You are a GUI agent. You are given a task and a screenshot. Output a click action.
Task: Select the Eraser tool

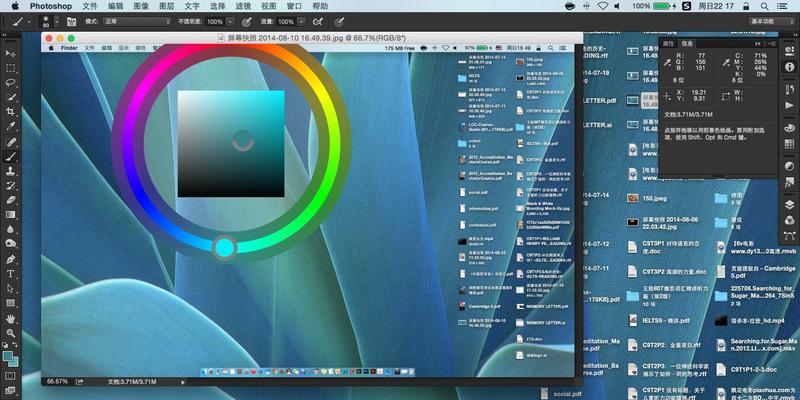click(x=10, y=200)
